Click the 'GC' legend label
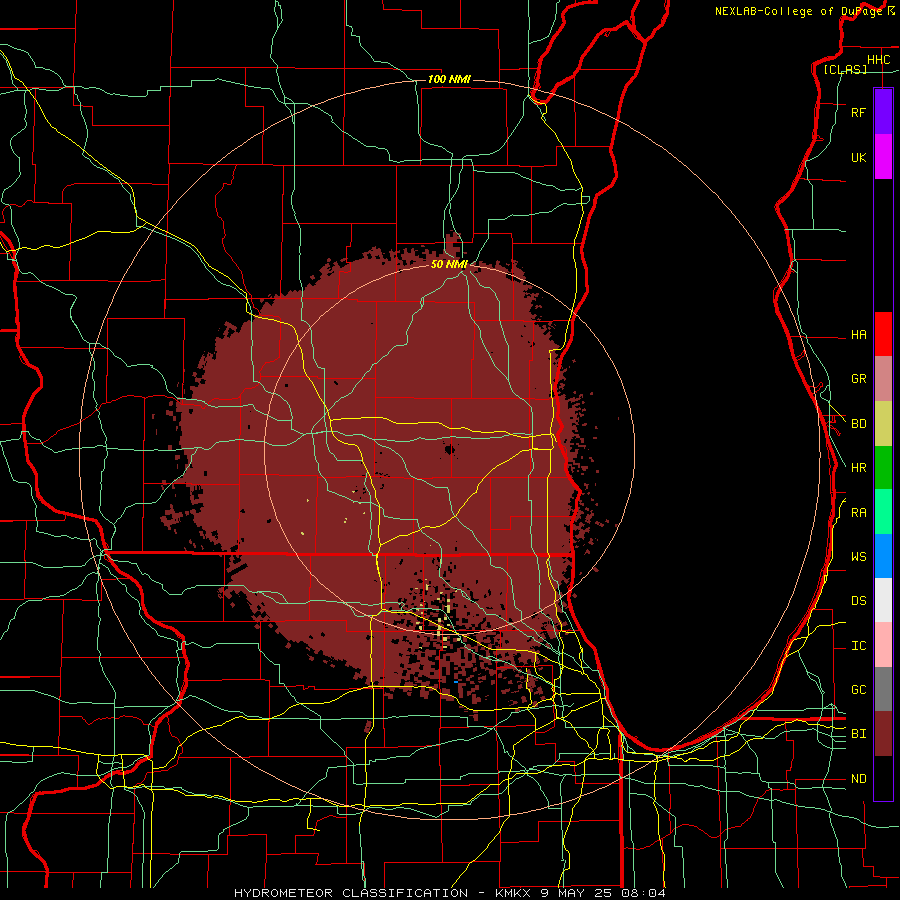This screenshot has height=900, width=900. pyautogui.click(x=858, y=690)
